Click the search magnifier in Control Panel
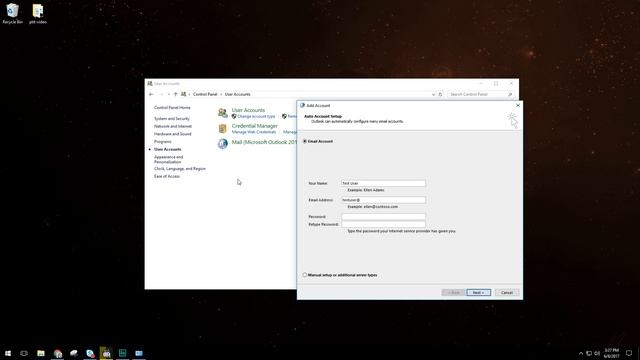Image resolution: width=640 pixels, height=360 pixels. [510, 94]
